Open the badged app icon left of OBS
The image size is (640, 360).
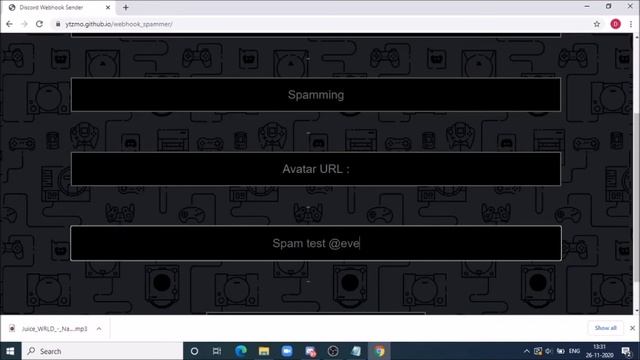click(310, 351)
